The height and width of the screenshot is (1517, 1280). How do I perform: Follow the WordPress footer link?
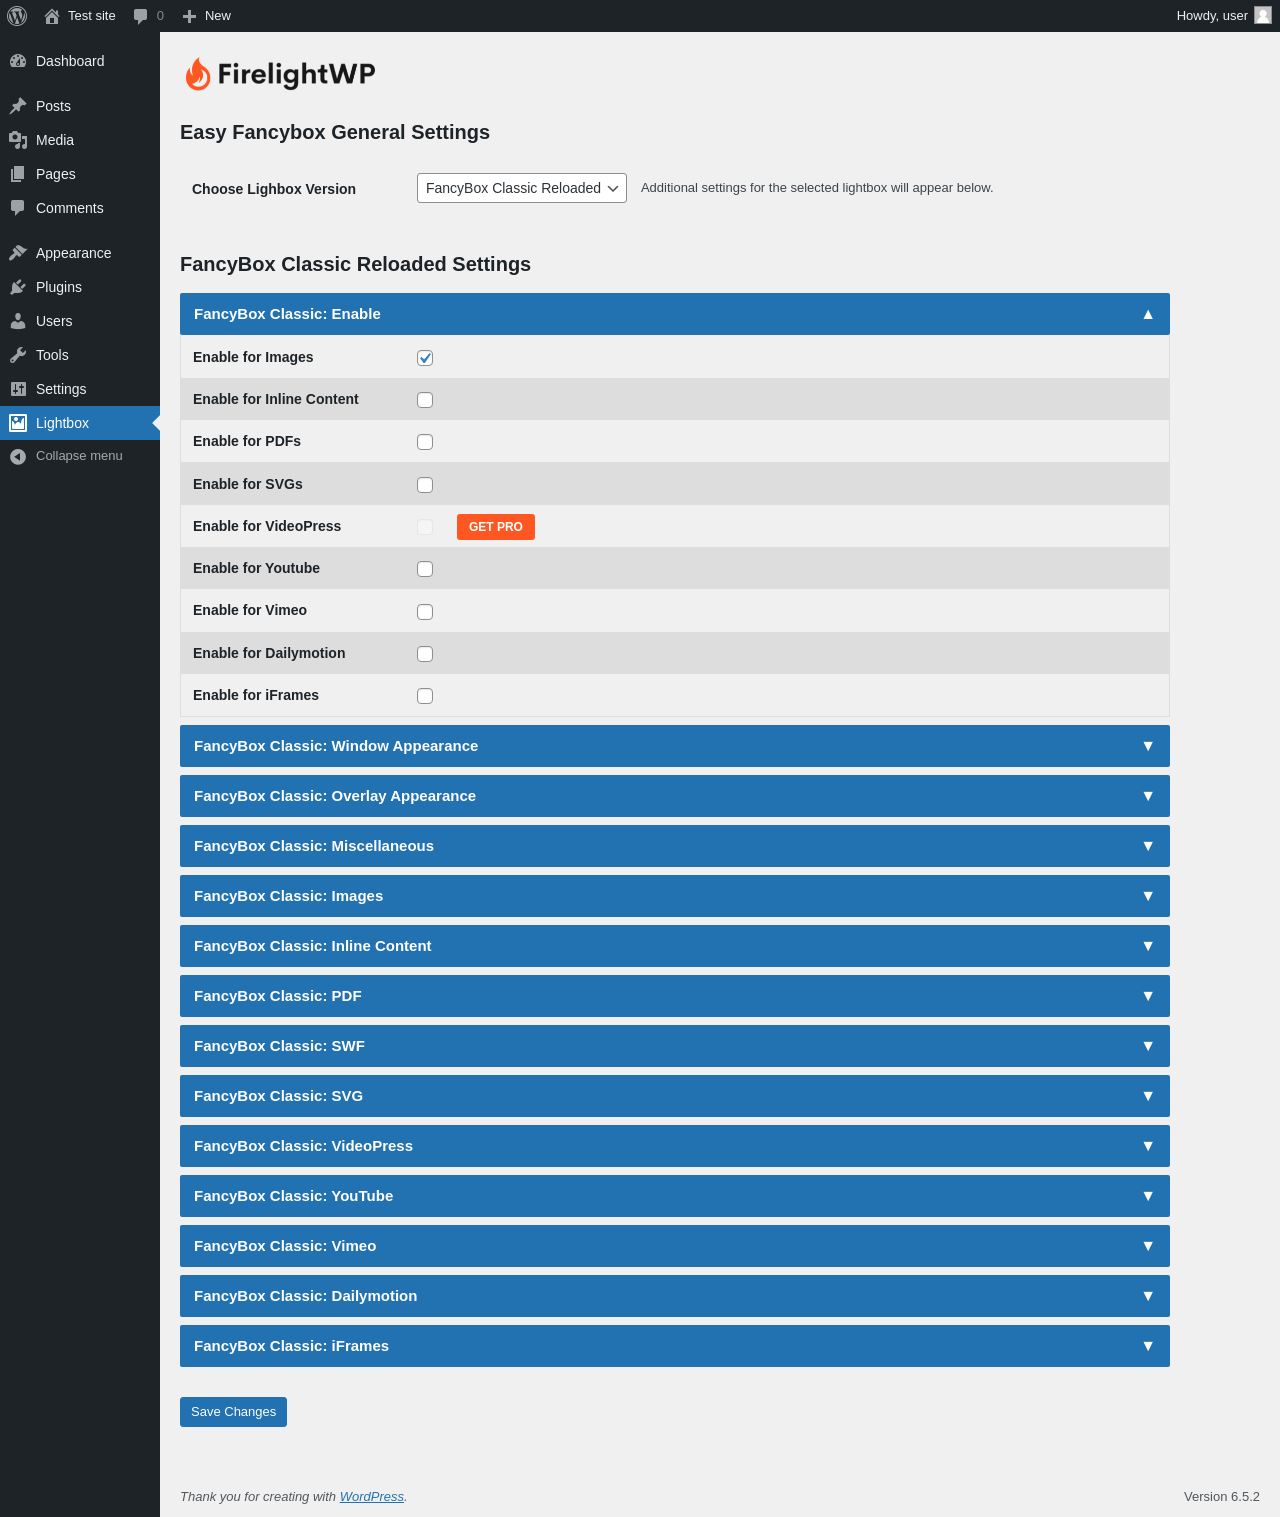pyautogui.click(x=372, y=1497)
